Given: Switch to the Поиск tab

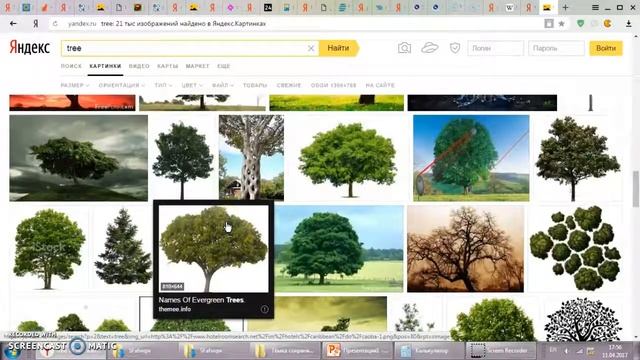Looking at the screenshot, I should pyautogui.click(x=71, y=66).
